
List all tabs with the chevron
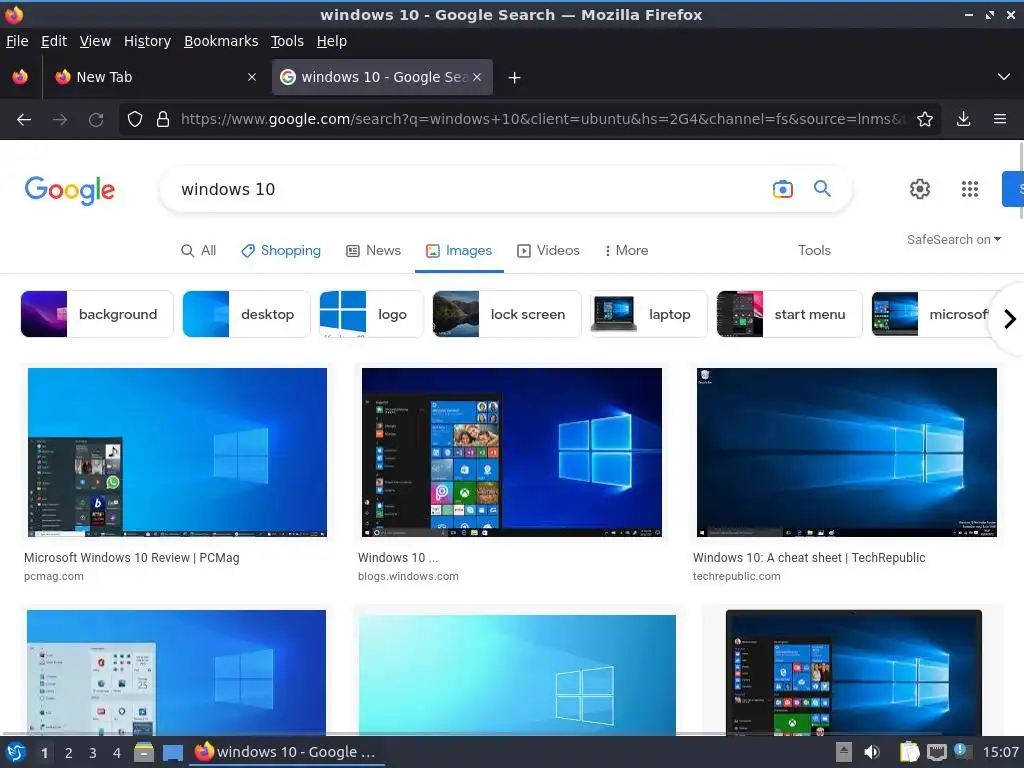click(x=1004, y=77)
